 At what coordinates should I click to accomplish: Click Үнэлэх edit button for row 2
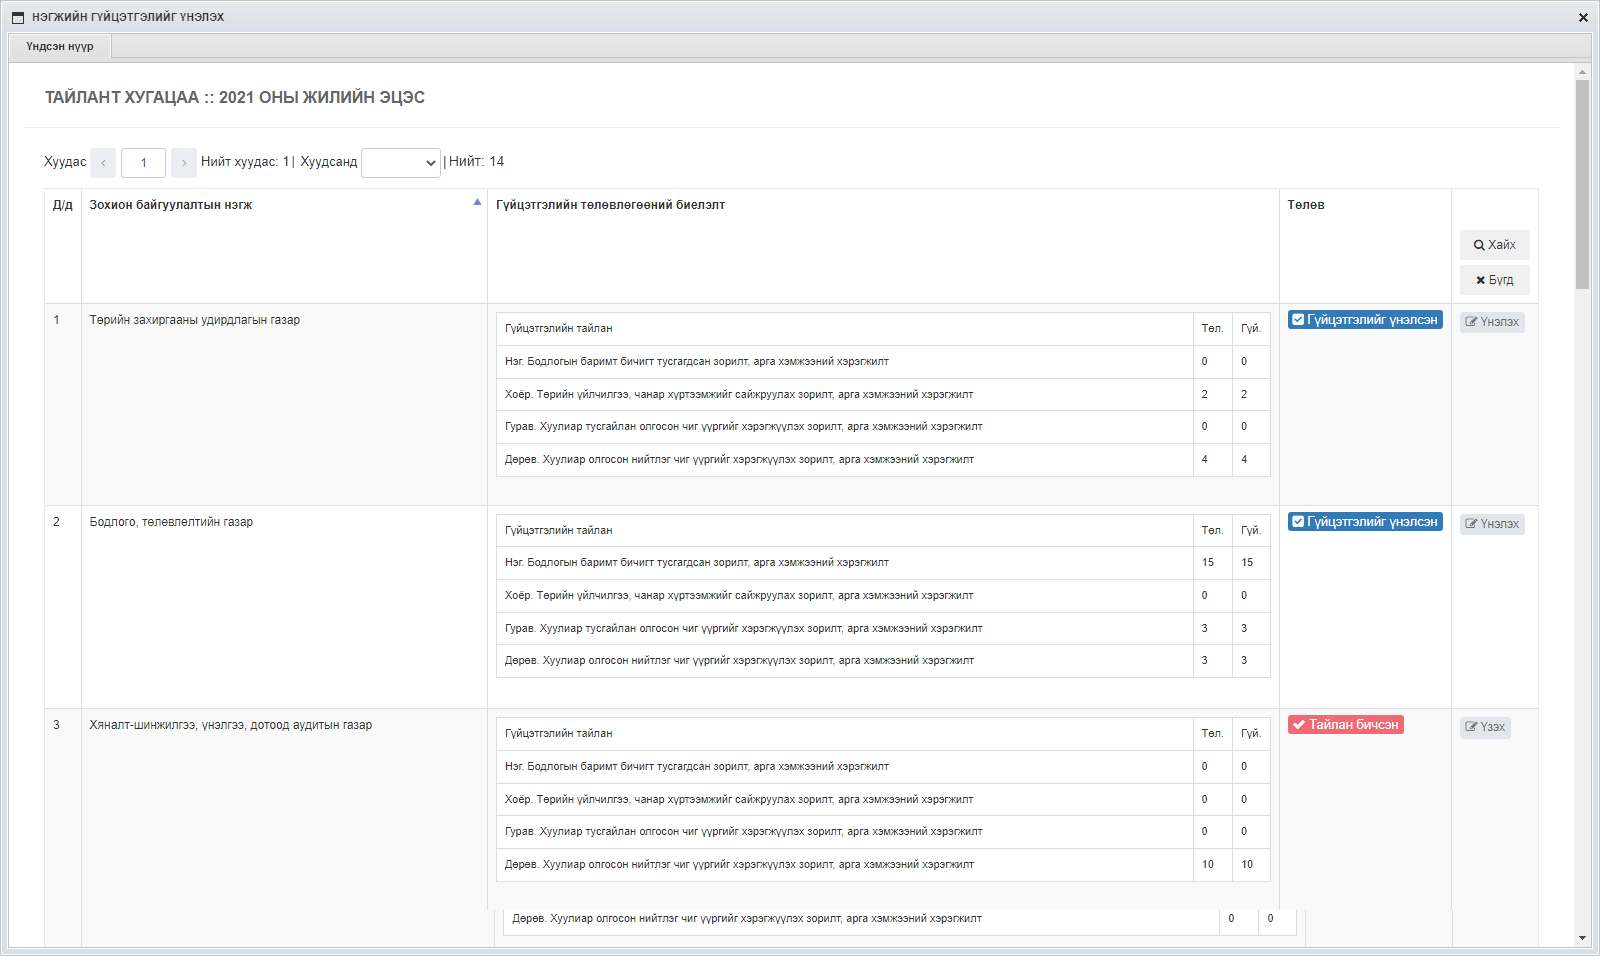[1491, 524]
